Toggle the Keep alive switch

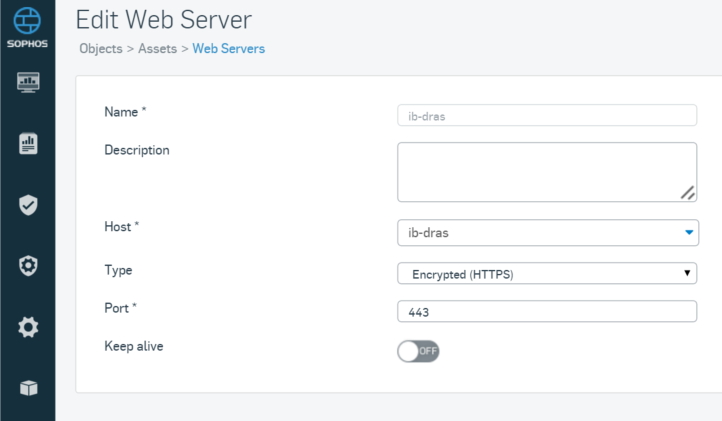[418, 351]
